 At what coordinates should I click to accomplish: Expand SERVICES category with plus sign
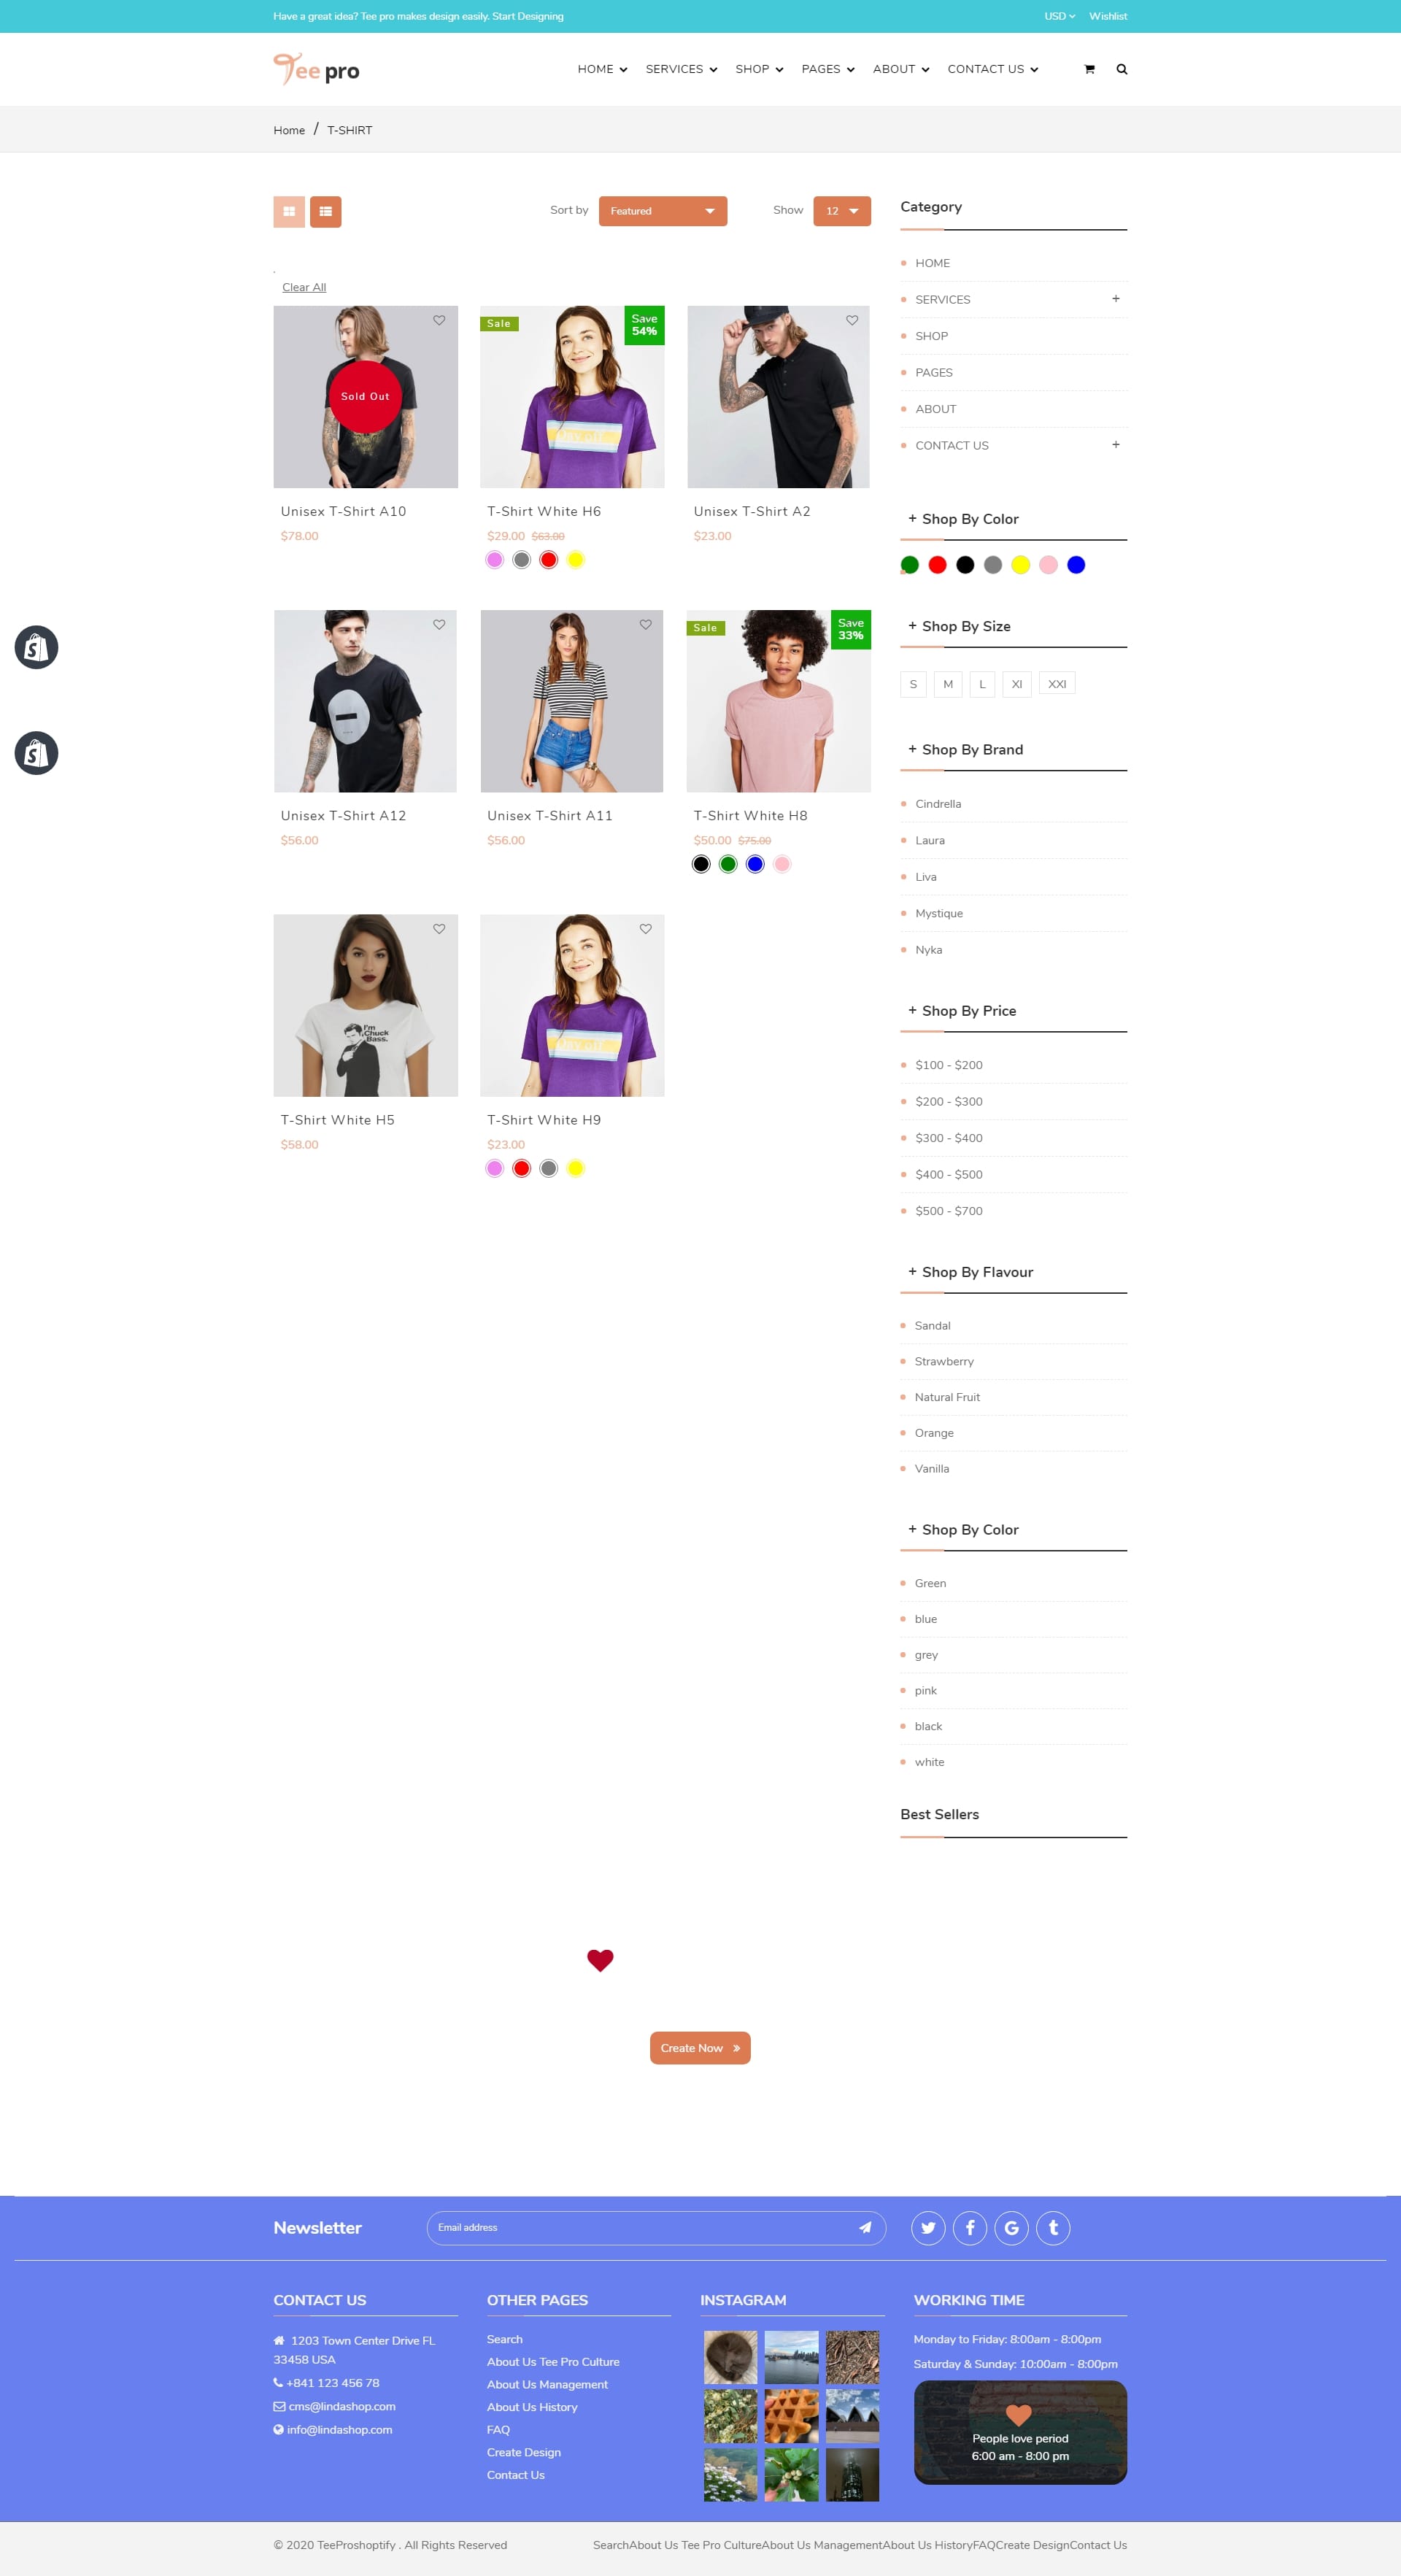(x=1116, y=299)
